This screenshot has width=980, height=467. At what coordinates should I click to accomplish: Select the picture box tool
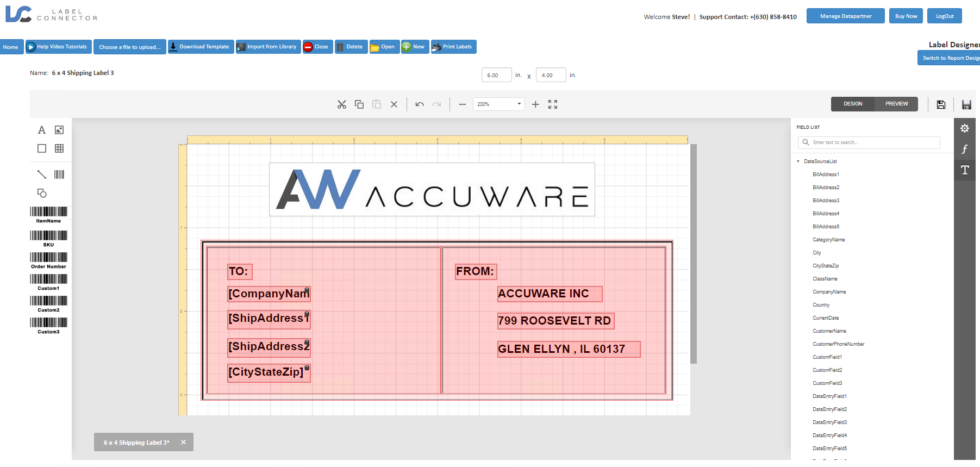point(59,130)
